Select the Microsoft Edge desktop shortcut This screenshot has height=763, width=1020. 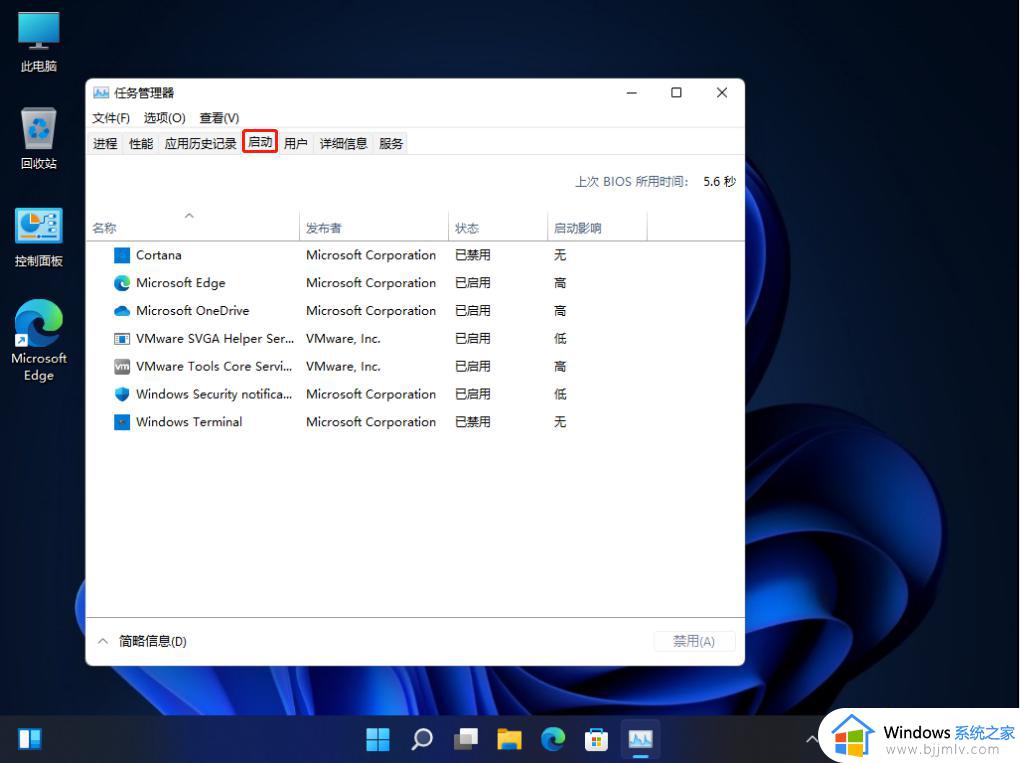[x=38, y=340]
